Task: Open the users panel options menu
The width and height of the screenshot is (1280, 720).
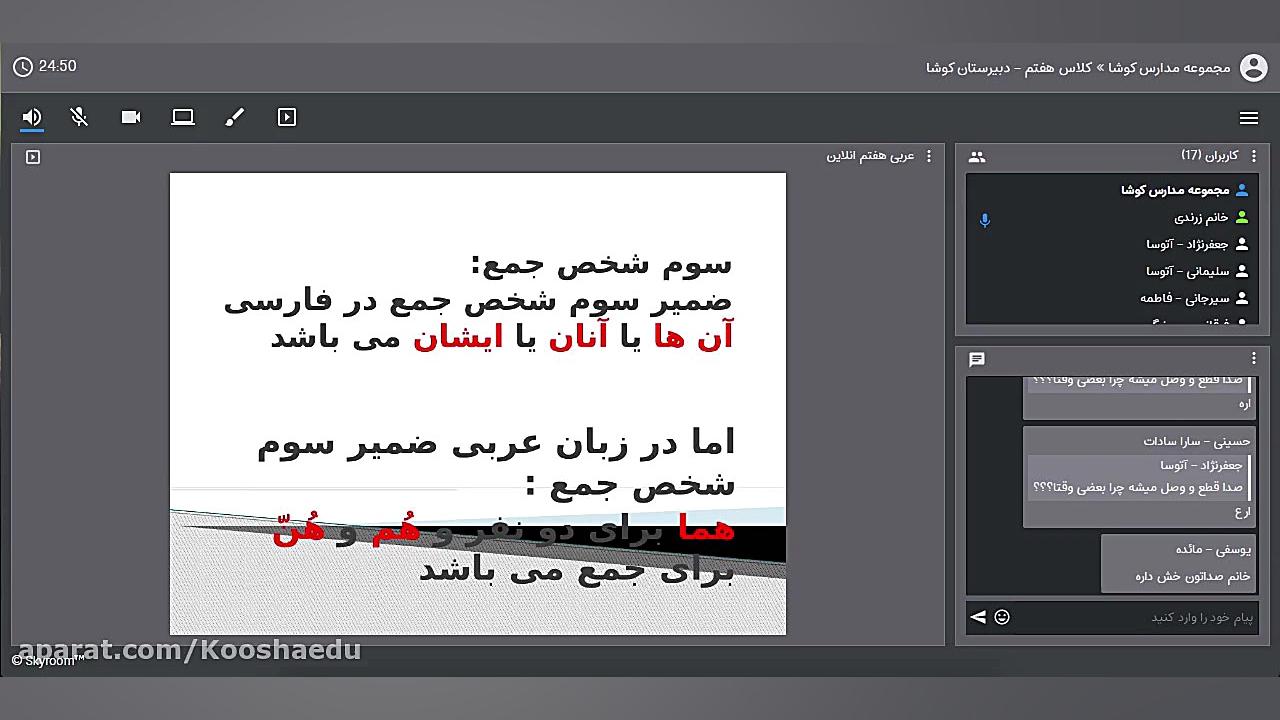Action: pos(1255,156)
